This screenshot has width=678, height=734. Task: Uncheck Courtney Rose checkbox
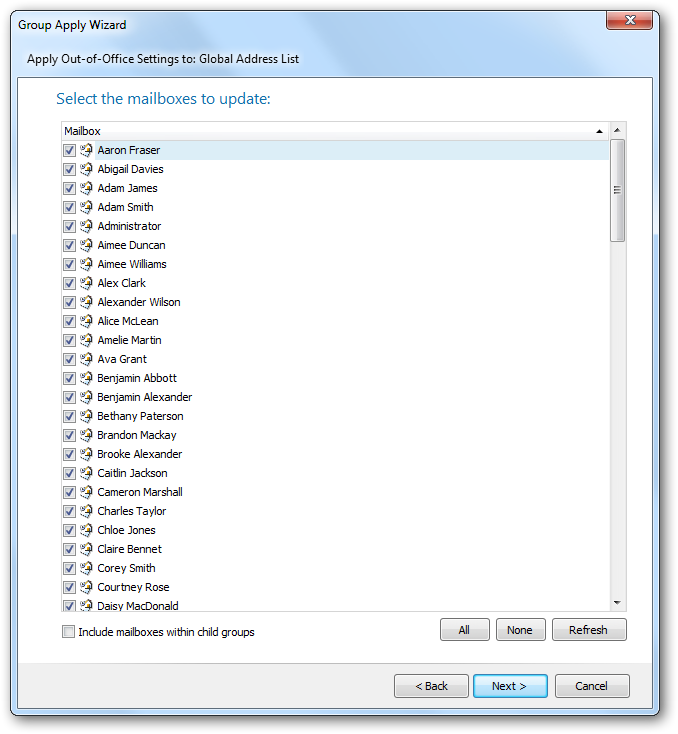pos(69,587)
